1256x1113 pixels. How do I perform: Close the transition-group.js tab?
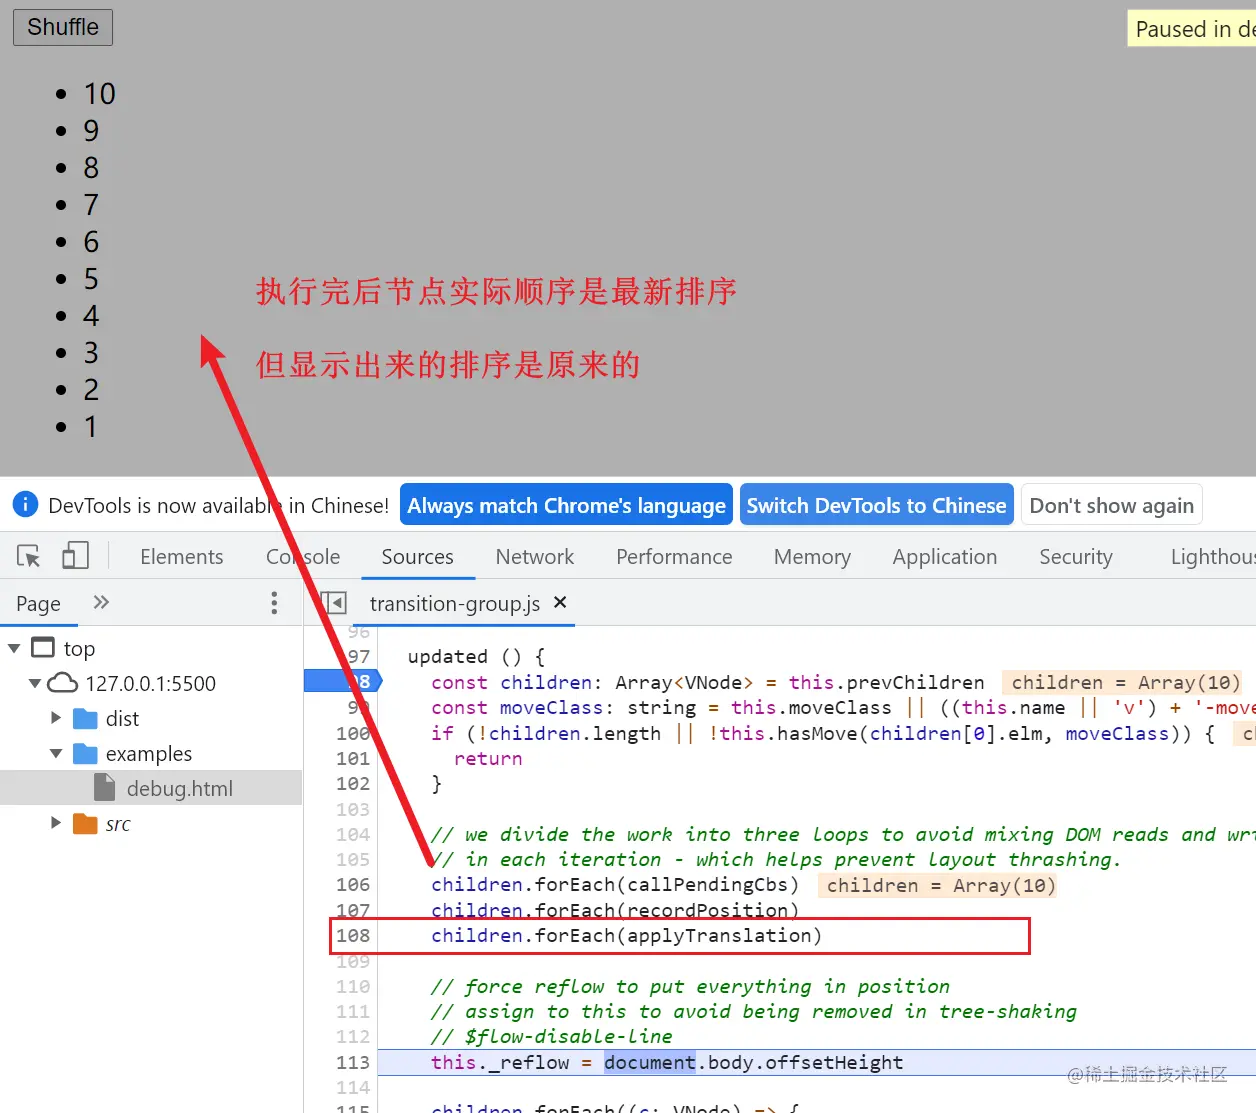[x=560, y=602]
